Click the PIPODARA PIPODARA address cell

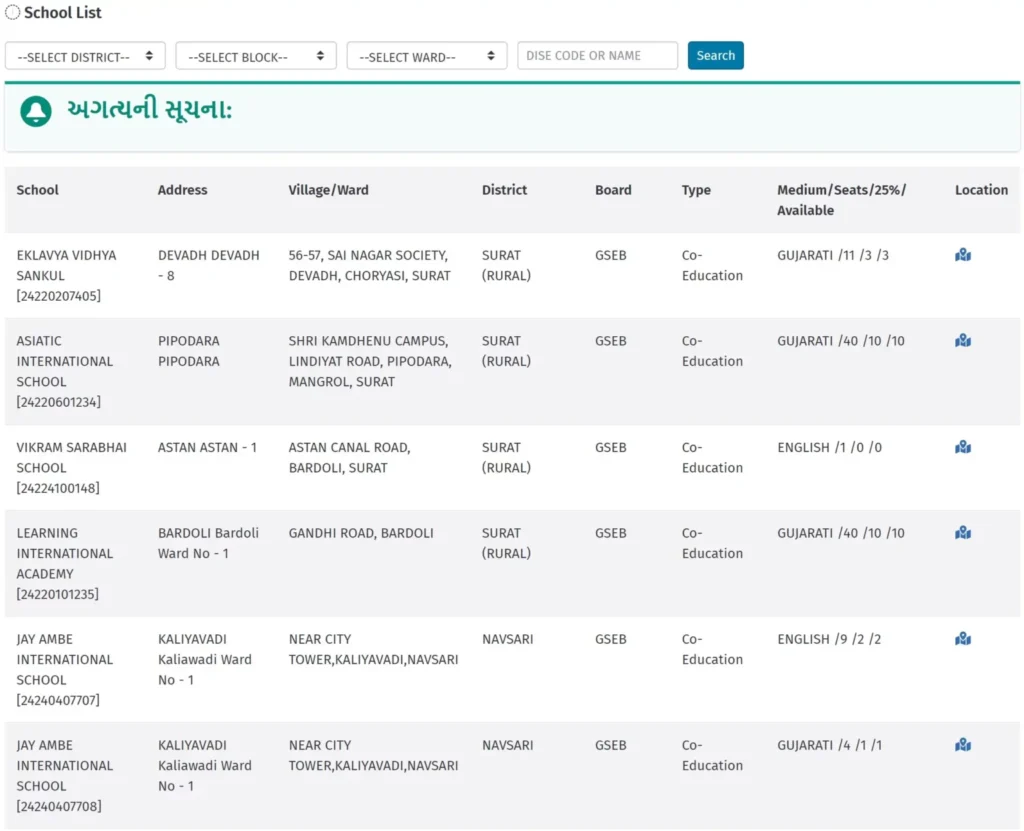(x=189, y=351)
